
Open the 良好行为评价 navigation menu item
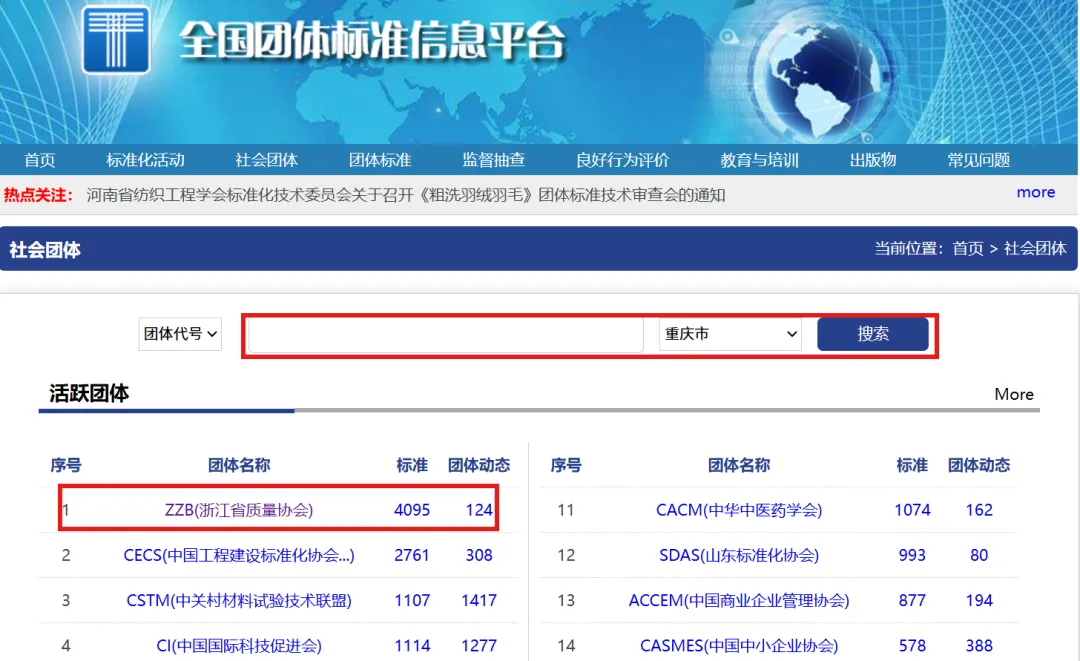[x=623, y=160]
